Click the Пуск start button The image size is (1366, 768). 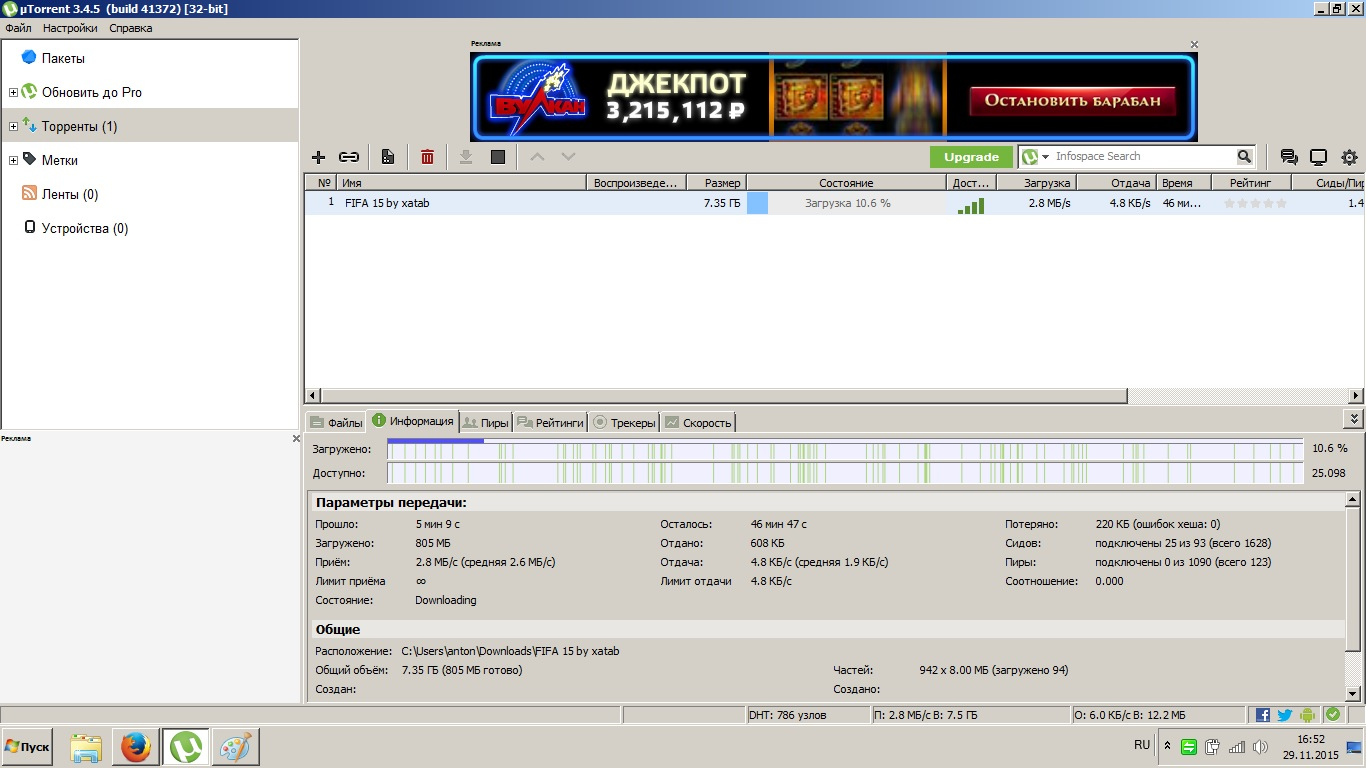click(27, 747)
